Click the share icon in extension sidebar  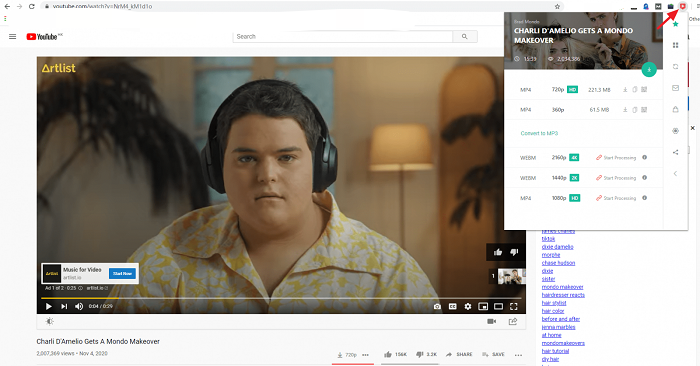[675, 152]
